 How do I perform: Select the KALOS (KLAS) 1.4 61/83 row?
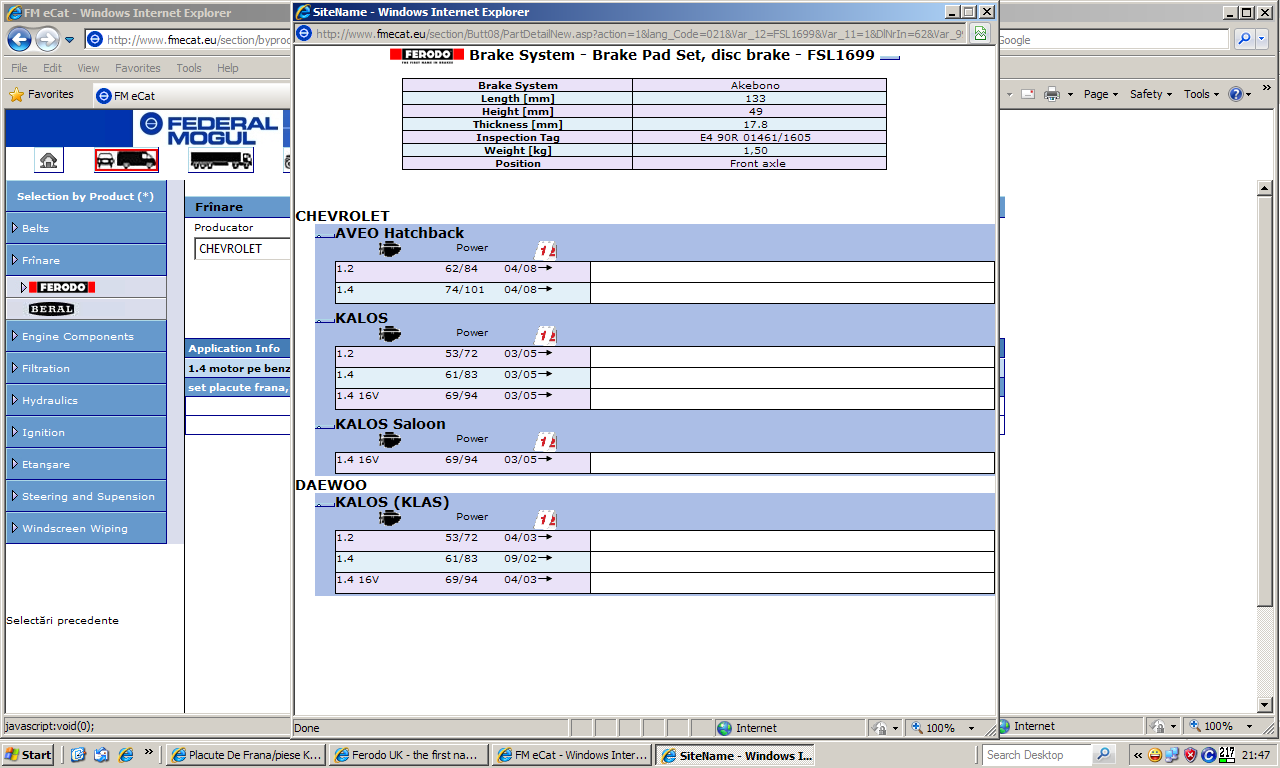click(x=665, y=562)
